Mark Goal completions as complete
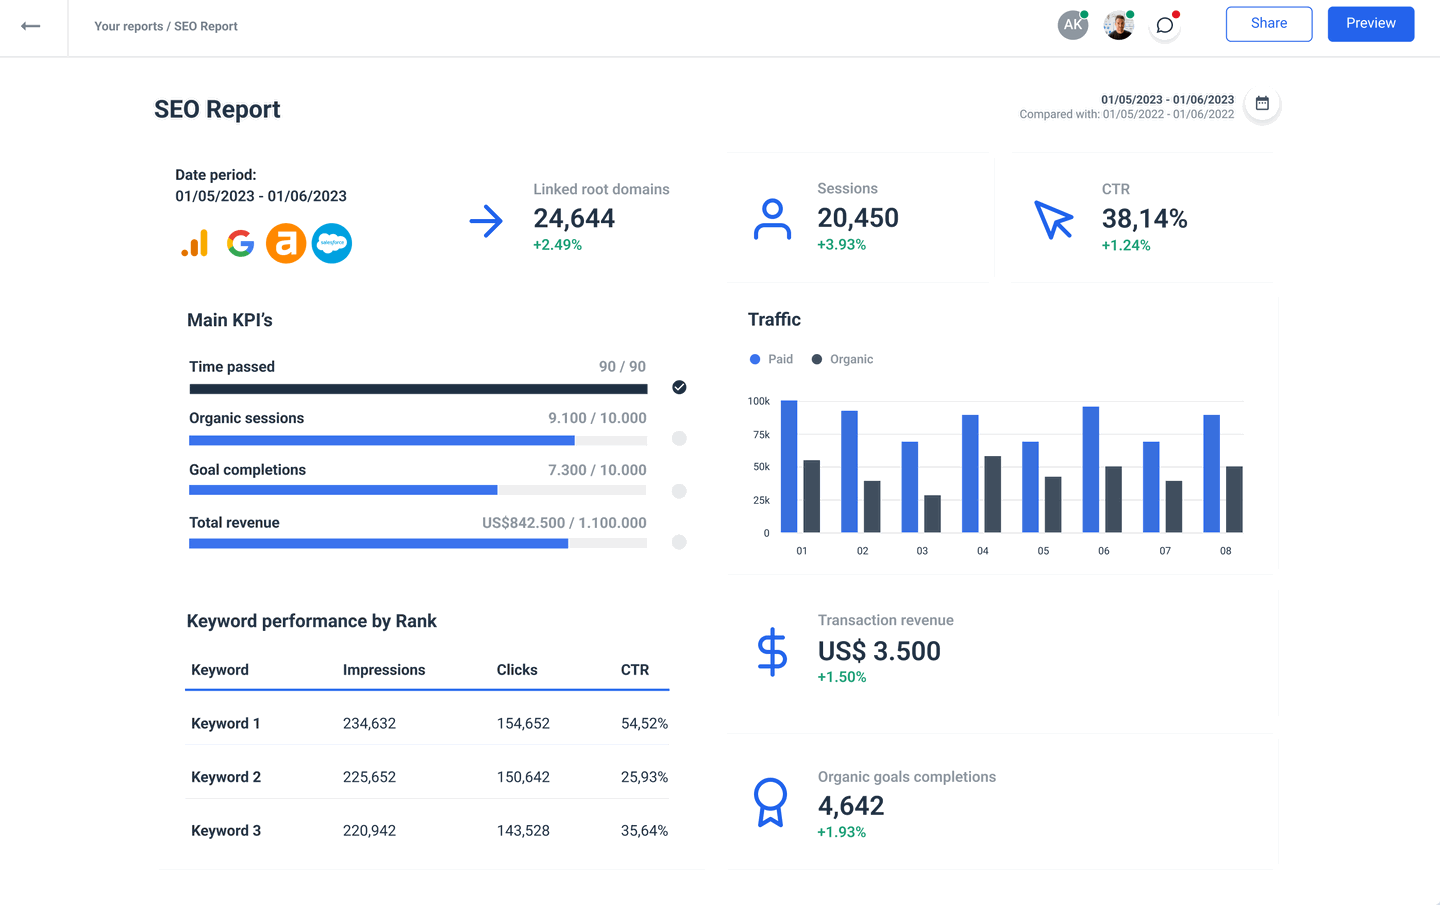 click(x=679, y=491)
